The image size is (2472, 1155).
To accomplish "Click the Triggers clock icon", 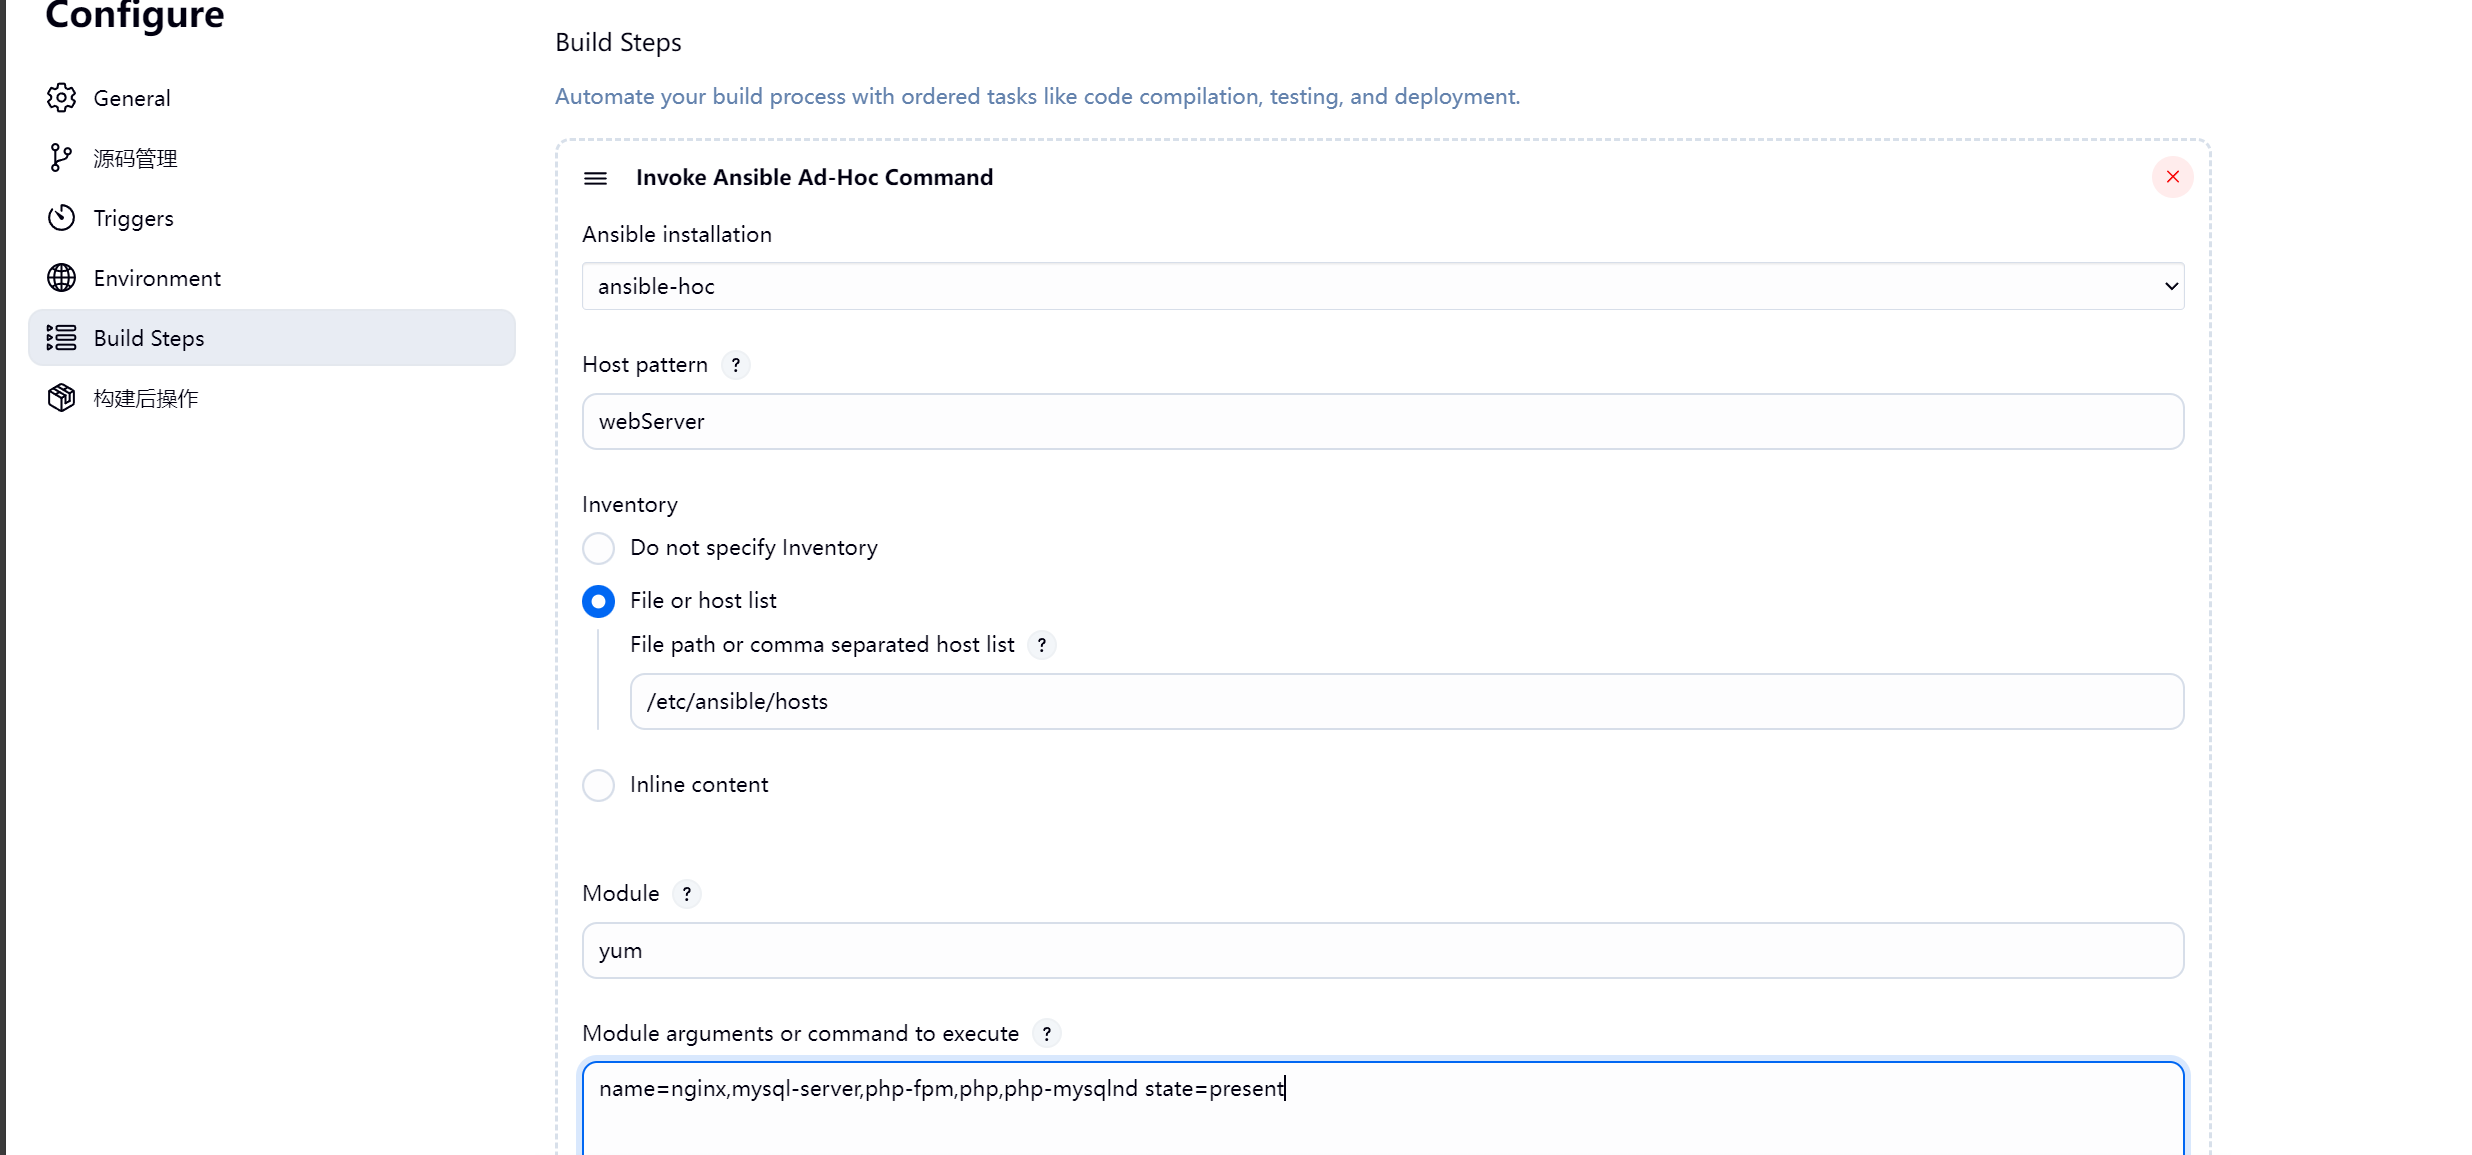I will (x=61, y=218).
